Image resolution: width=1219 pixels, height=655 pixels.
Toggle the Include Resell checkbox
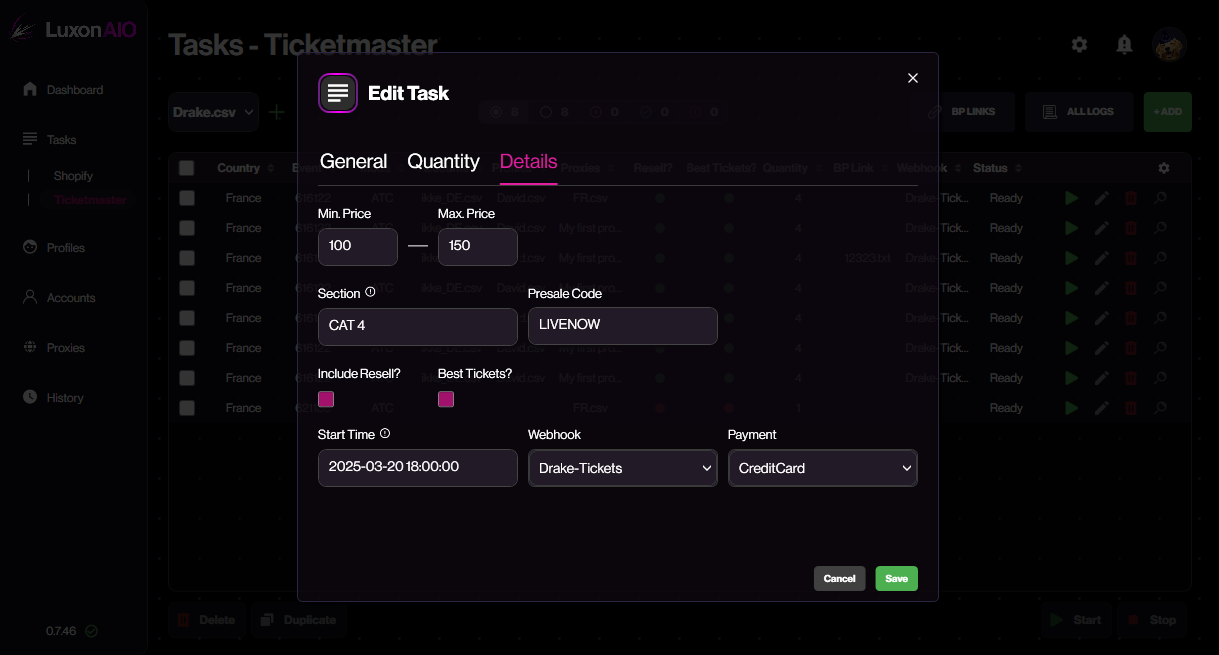point(326,399)
